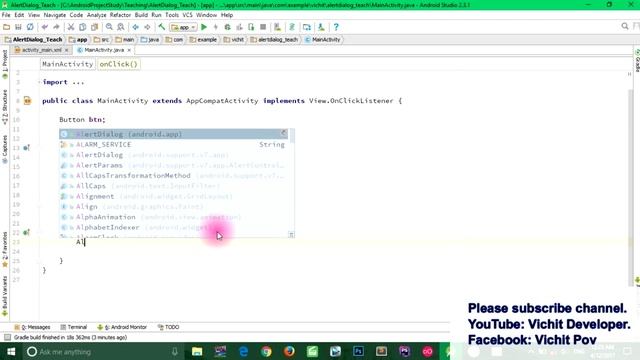Click the navigate Back arrow icon

click(x=136, y=27)
